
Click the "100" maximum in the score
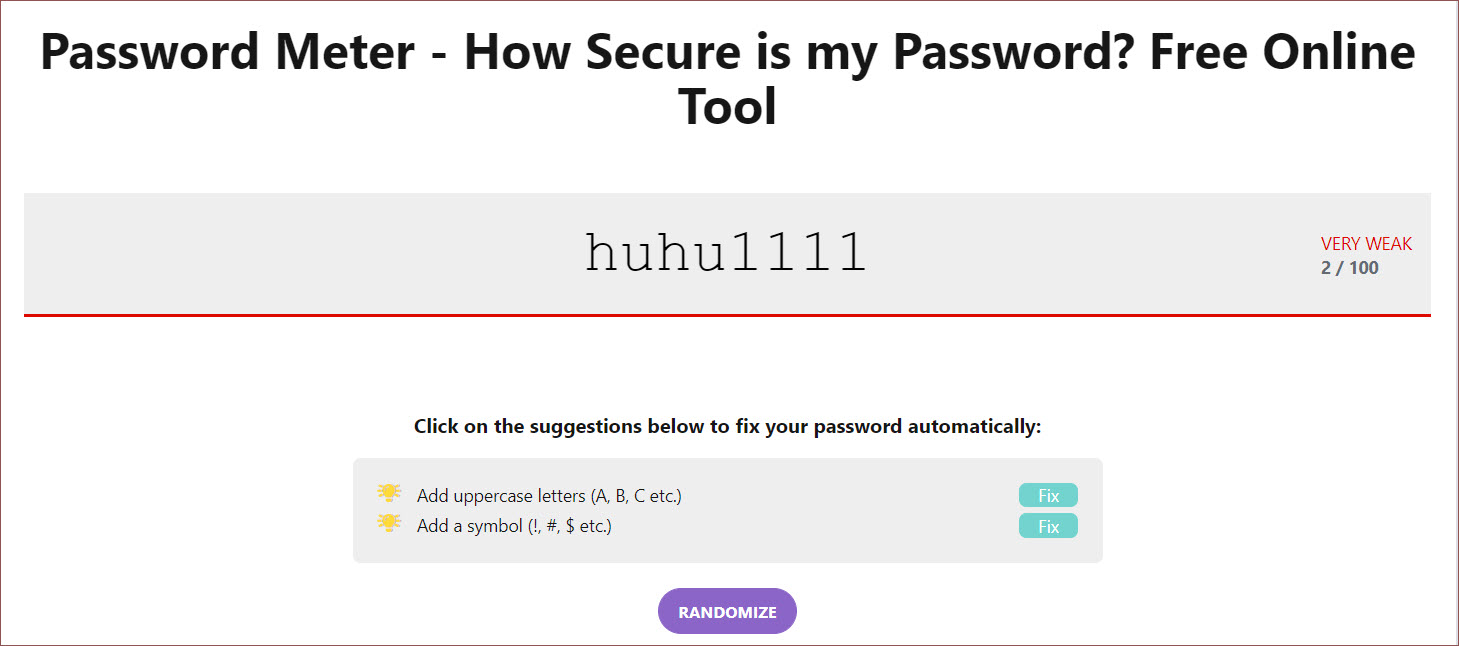1363,268
